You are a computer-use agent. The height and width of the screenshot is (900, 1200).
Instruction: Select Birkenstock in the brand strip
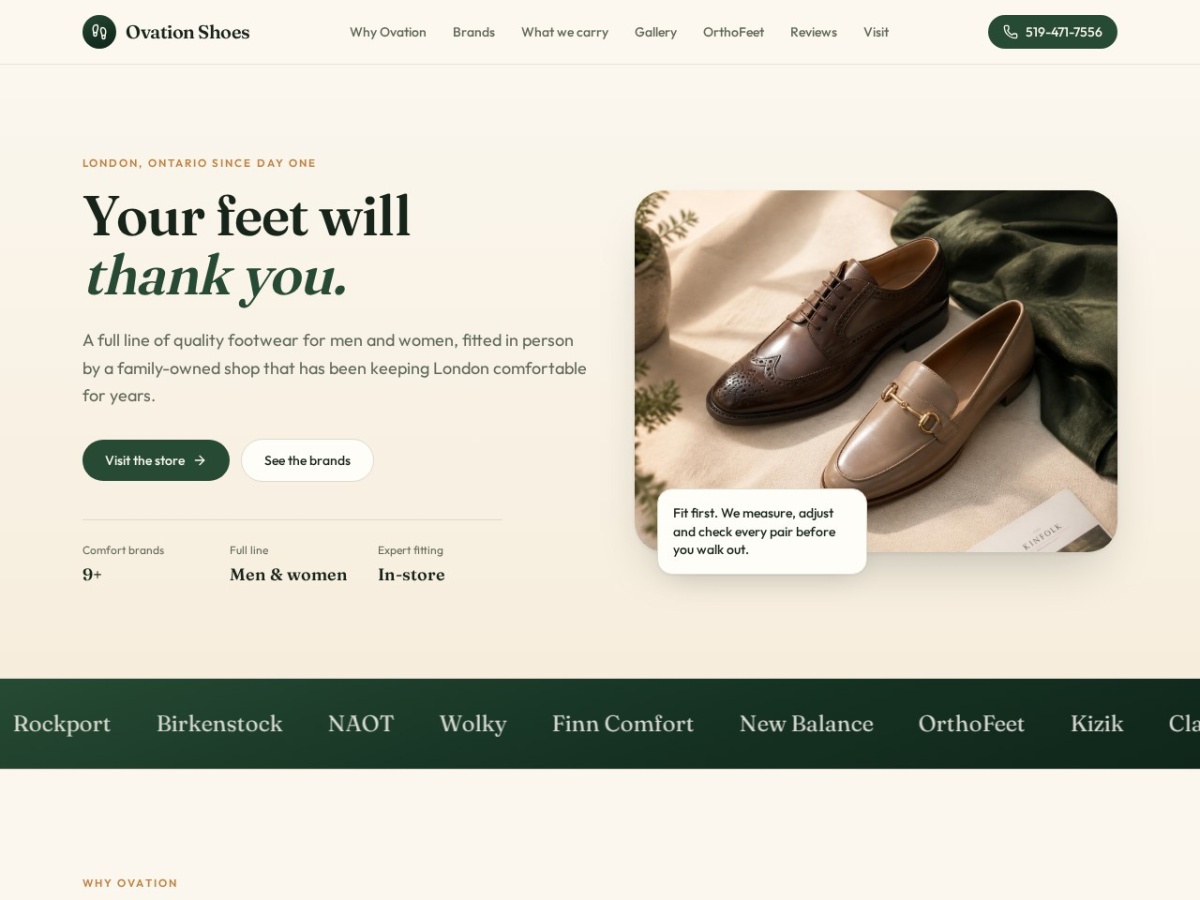click(x=219, y=724)
